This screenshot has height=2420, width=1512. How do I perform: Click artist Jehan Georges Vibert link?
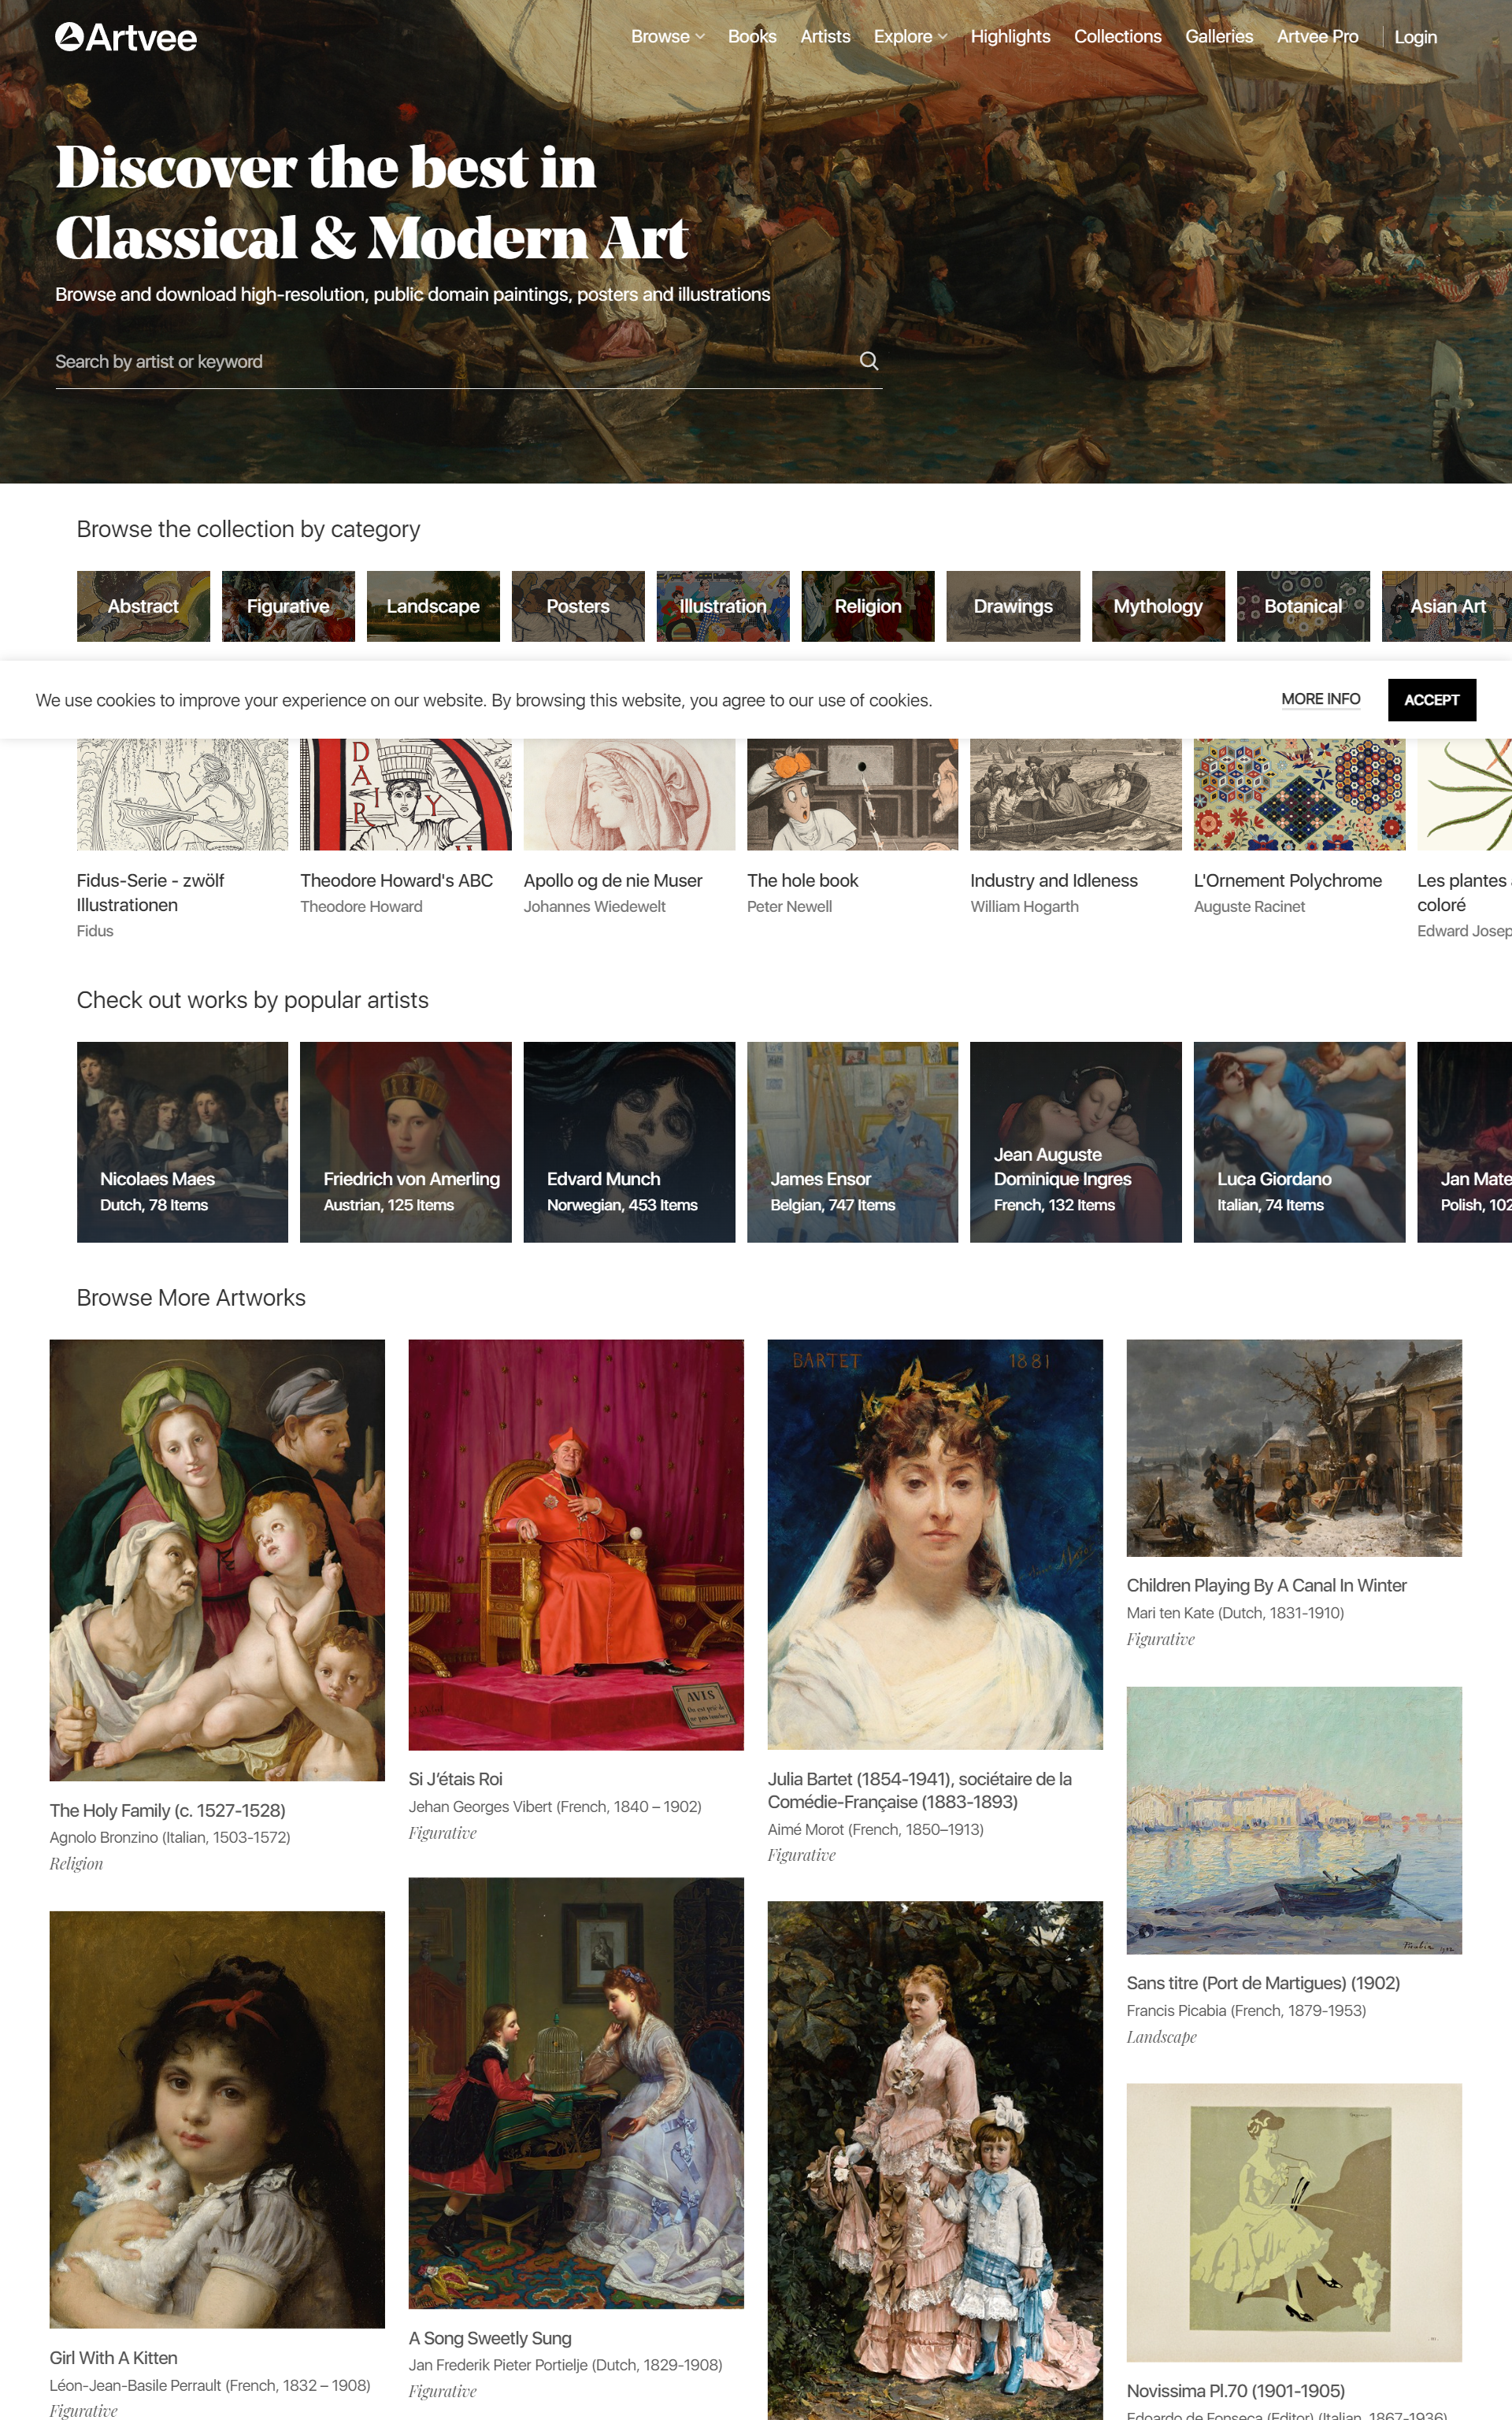[x=555, y=1806]
